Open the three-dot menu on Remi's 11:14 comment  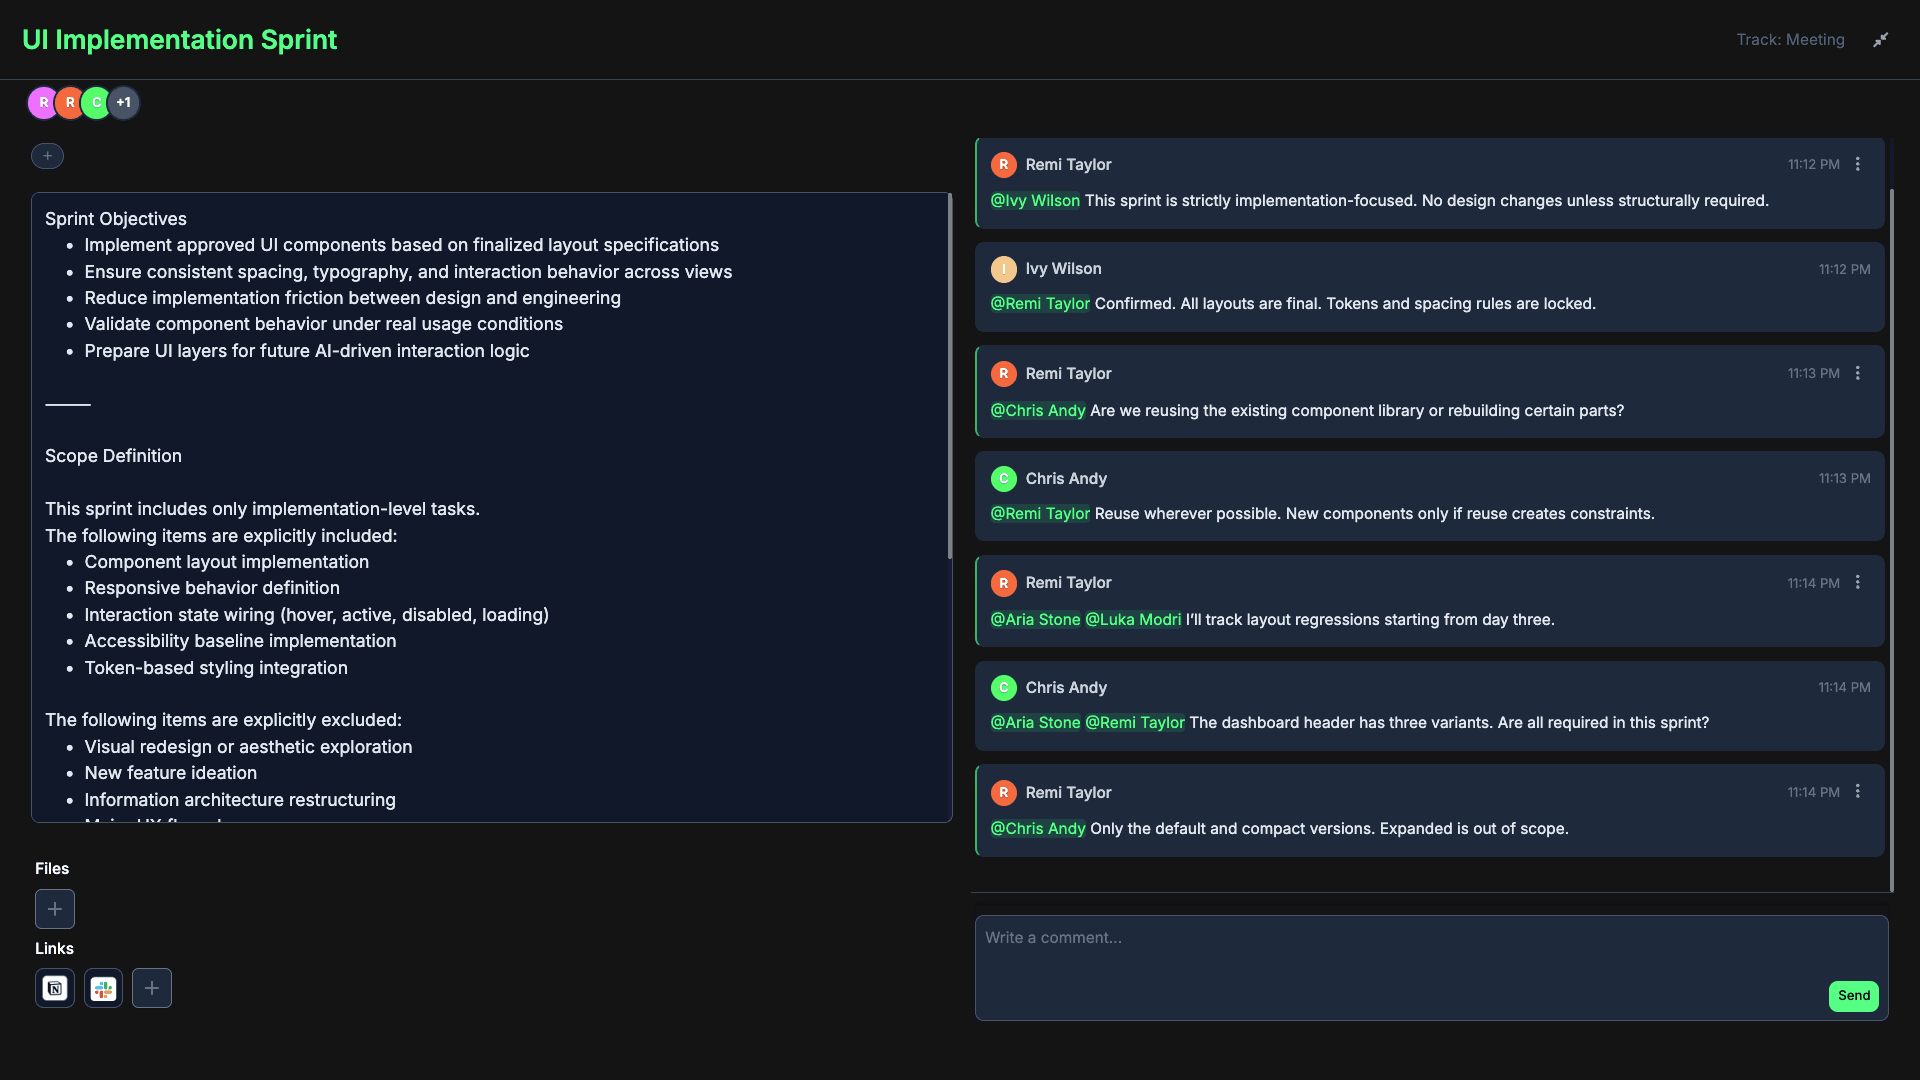click(x=1858, y=582)
